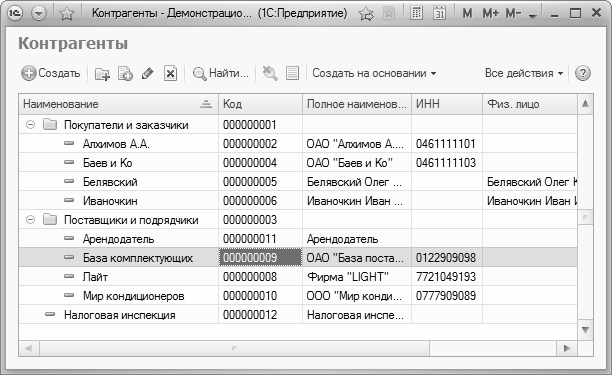Select the Мир кондиционеров row
The width and height of the screenshot is (612, 375).
click(298, 296)
